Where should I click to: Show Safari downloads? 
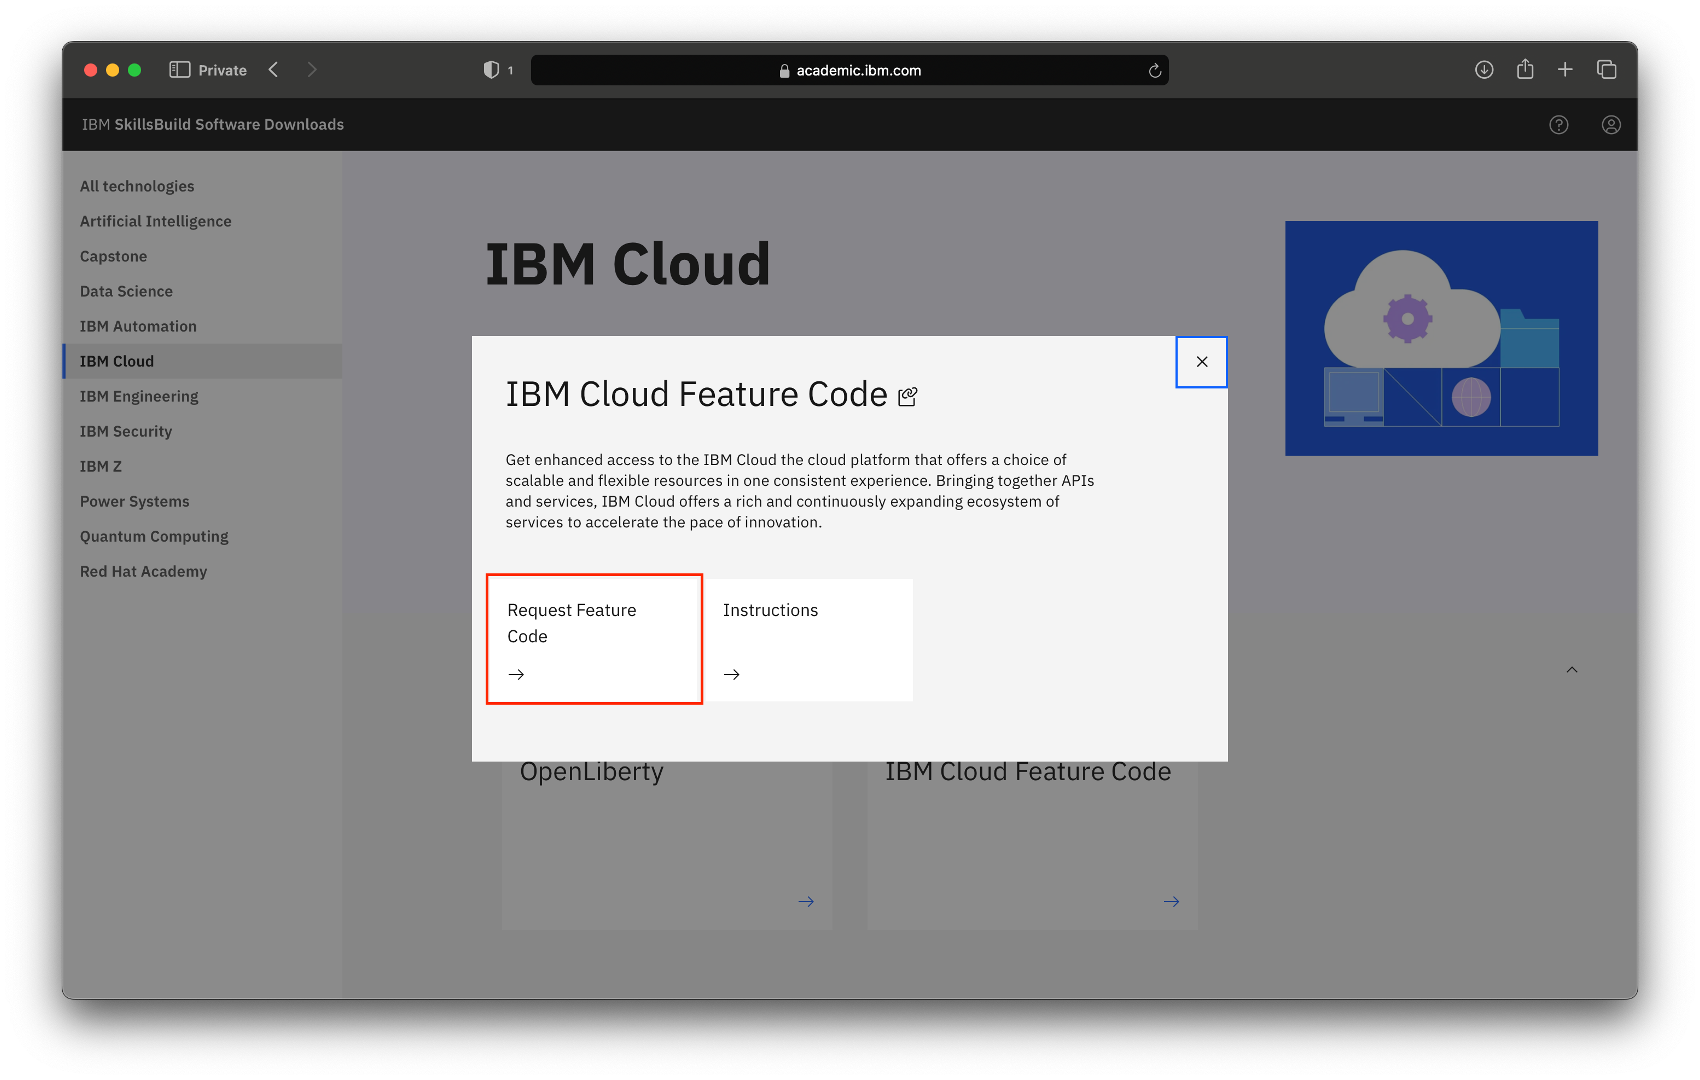1484,70
